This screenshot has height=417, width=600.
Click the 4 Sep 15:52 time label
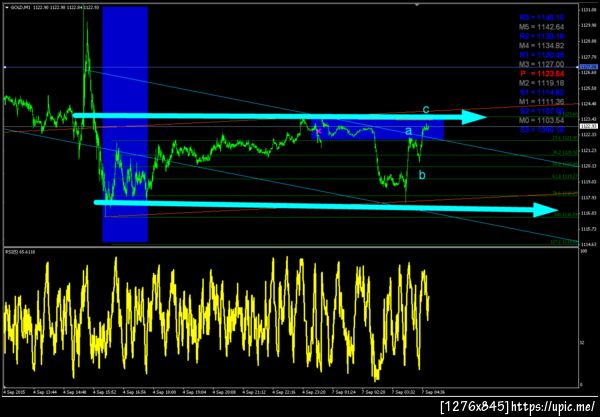tap(105, 392)
